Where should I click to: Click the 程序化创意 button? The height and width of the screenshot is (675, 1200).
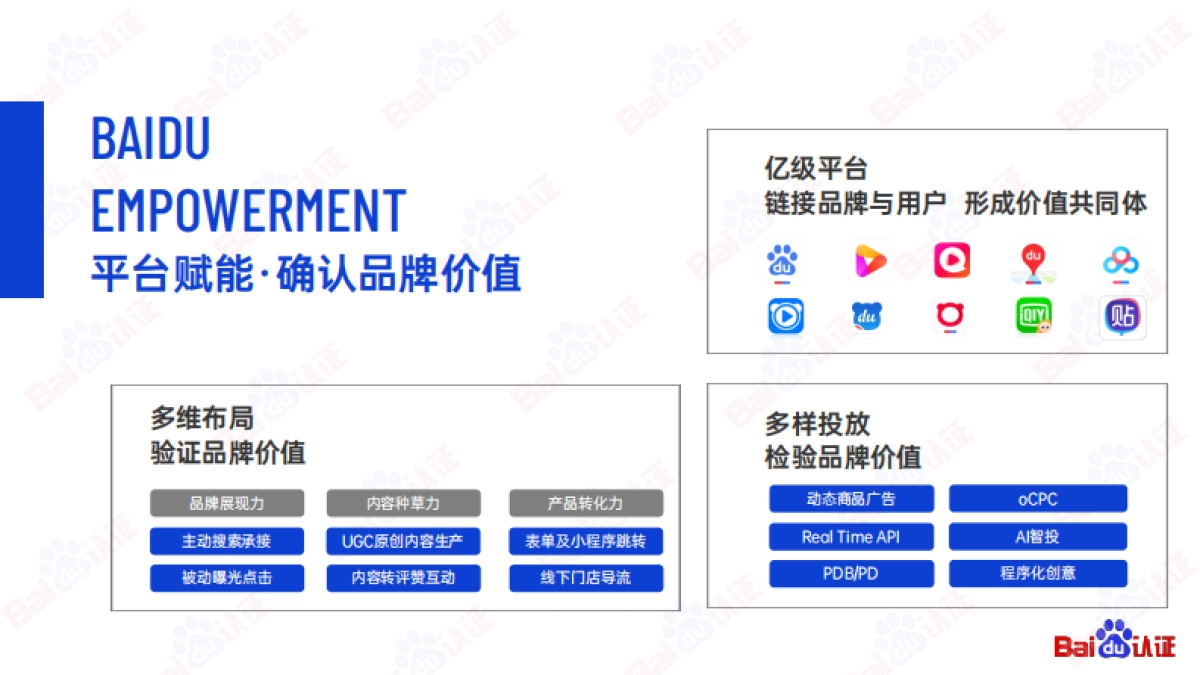pyautogui.click(x=1039, y=573)
